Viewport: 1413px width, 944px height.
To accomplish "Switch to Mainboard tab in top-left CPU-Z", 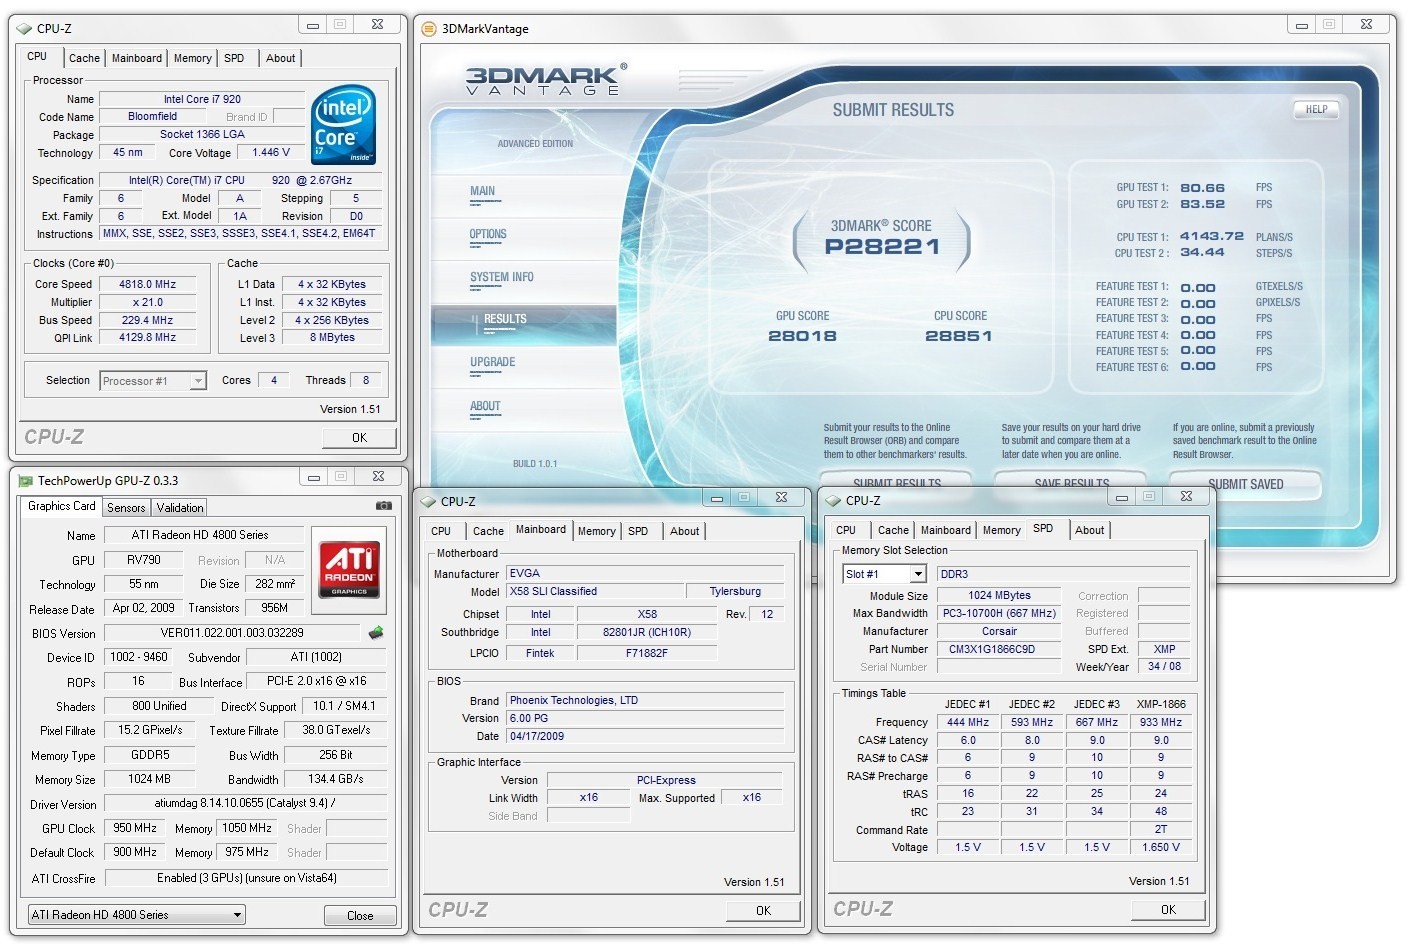I will 137,58.
